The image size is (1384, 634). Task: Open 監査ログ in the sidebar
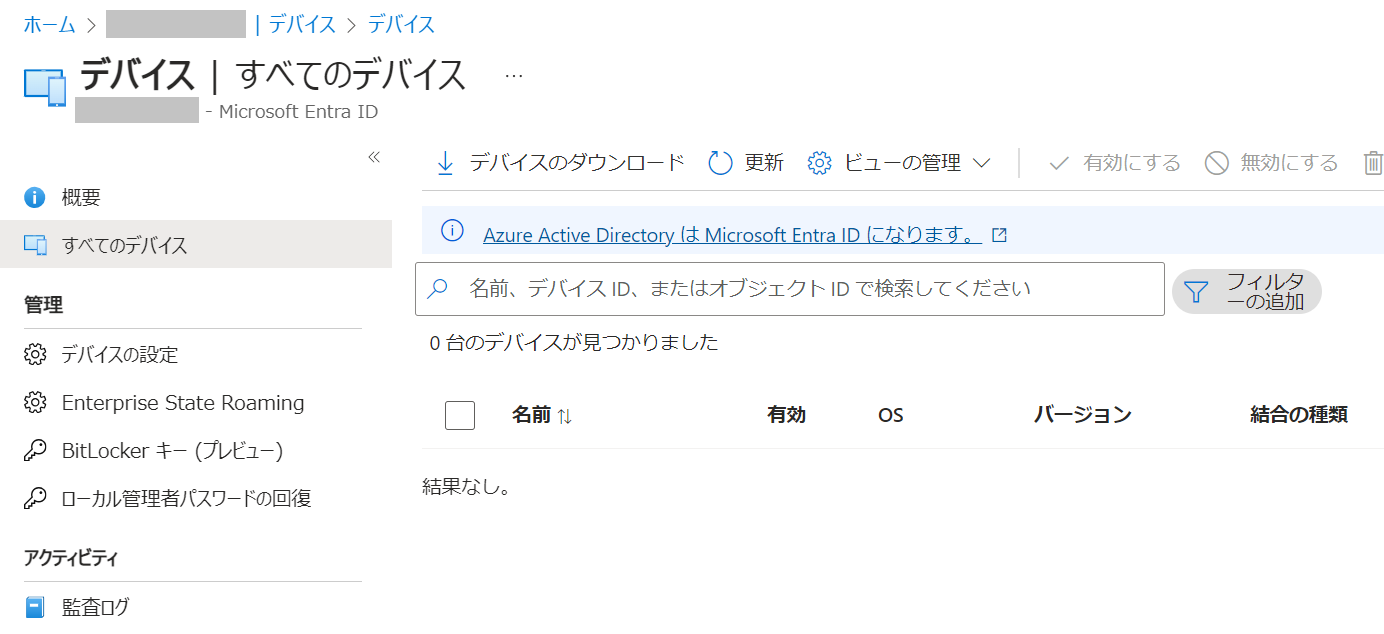point(95,607)
